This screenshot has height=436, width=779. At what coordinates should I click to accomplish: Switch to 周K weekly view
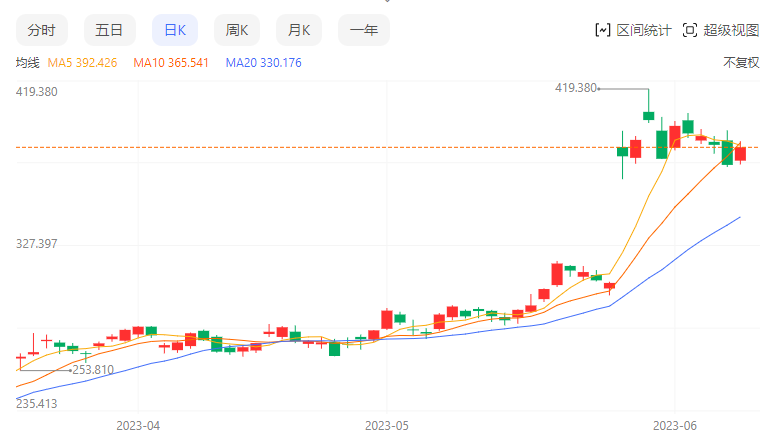[236, 30]
